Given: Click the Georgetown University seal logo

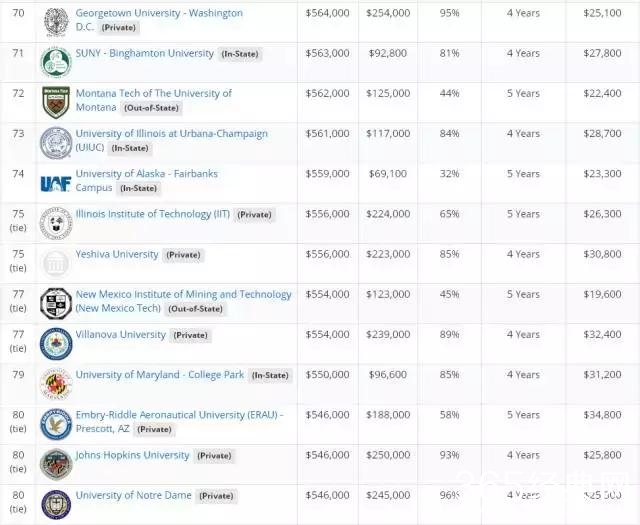Looking at the screenshot, I should click(x=55, y=21).
